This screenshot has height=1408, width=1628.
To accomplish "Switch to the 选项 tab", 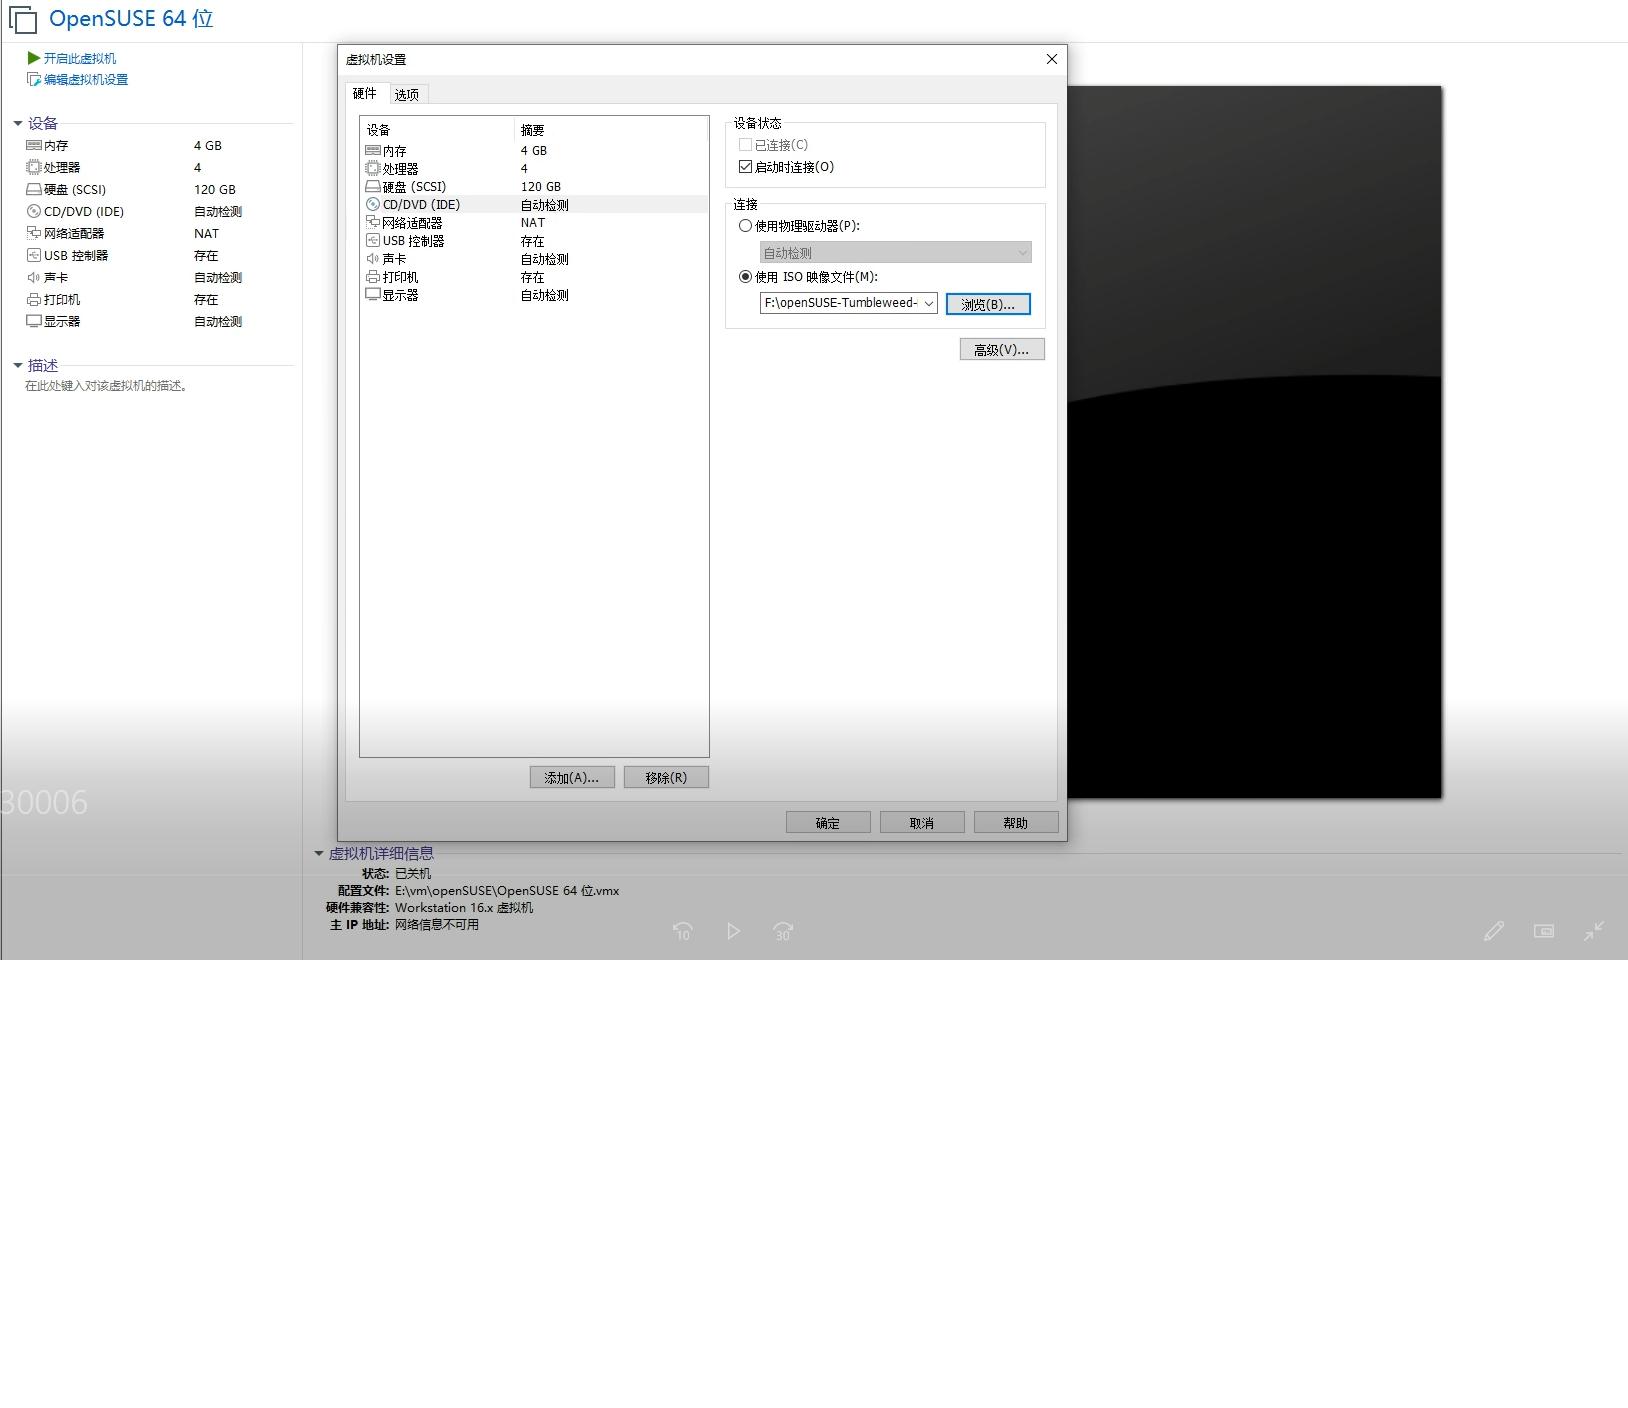I will click(x=407, y=95).
